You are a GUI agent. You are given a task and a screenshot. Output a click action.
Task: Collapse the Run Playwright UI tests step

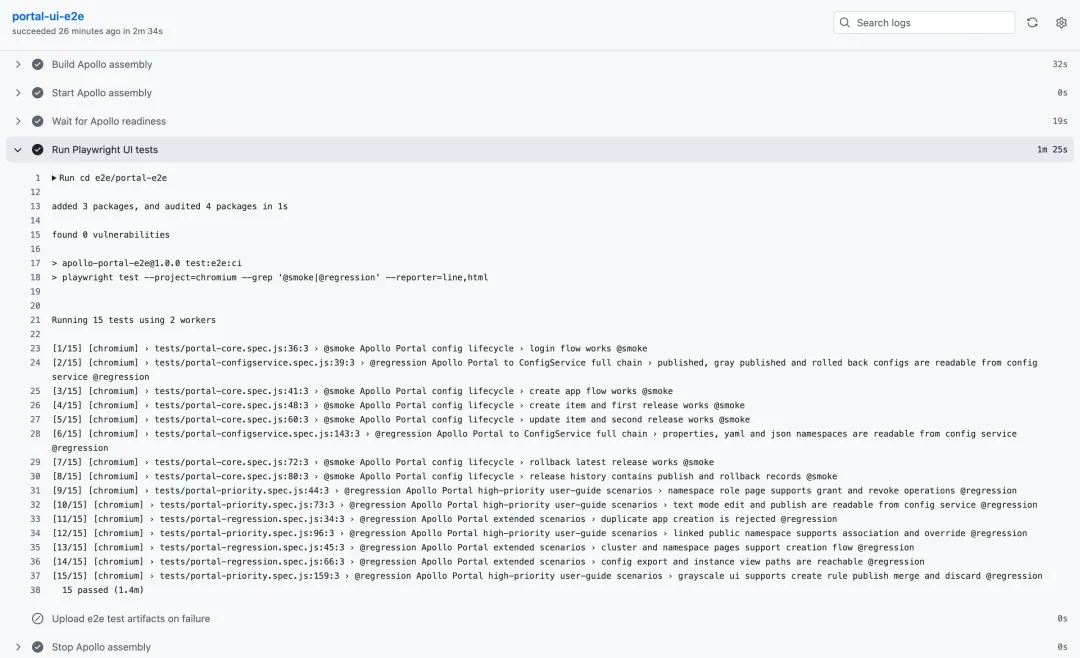coord(18,150)
